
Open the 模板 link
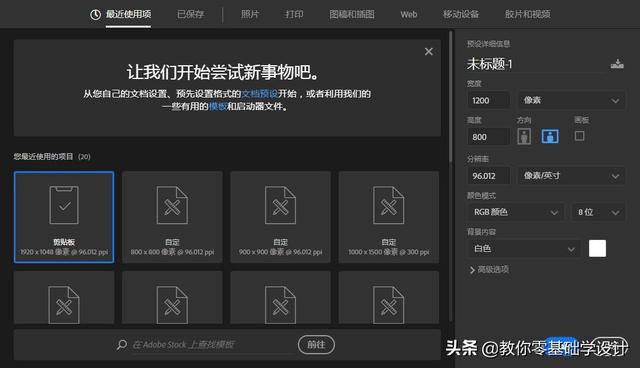(218, 106)
